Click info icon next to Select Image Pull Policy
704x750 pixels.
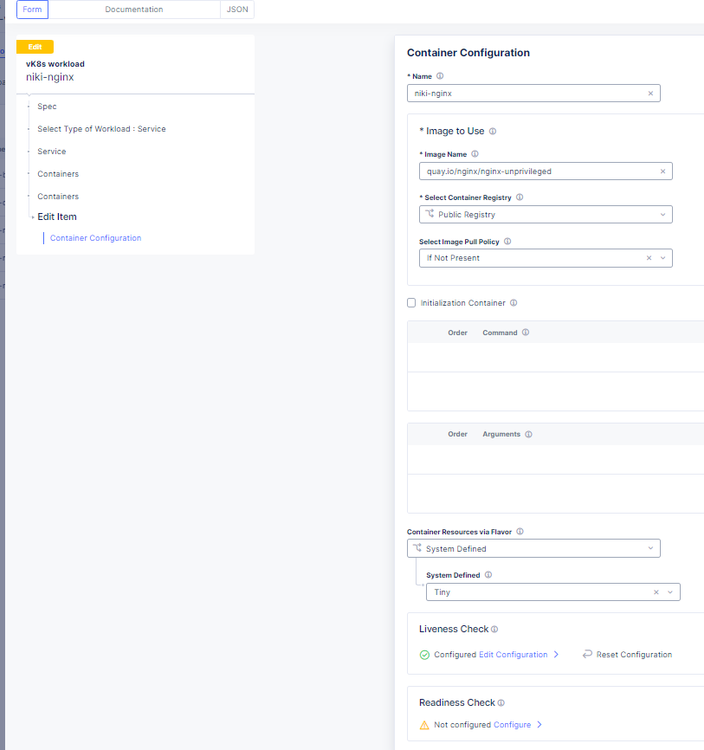[x=507, y=241]
